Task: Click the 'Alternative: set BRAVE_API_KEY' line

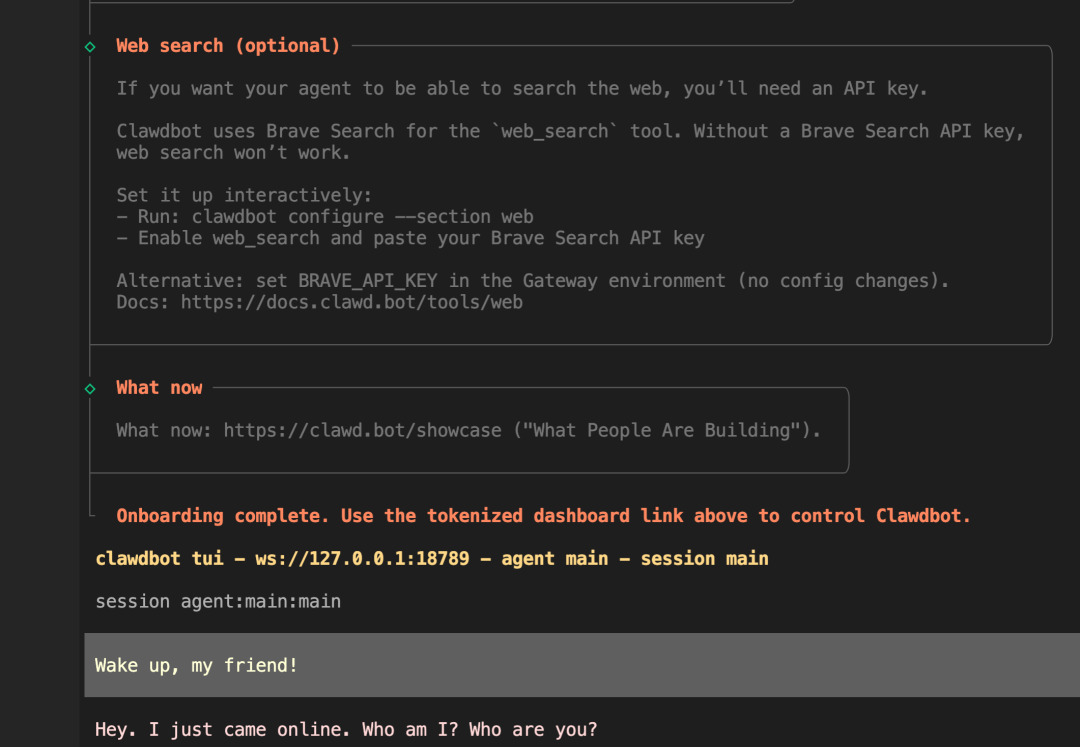Action: pyautogui.click(x=532, y=281)
